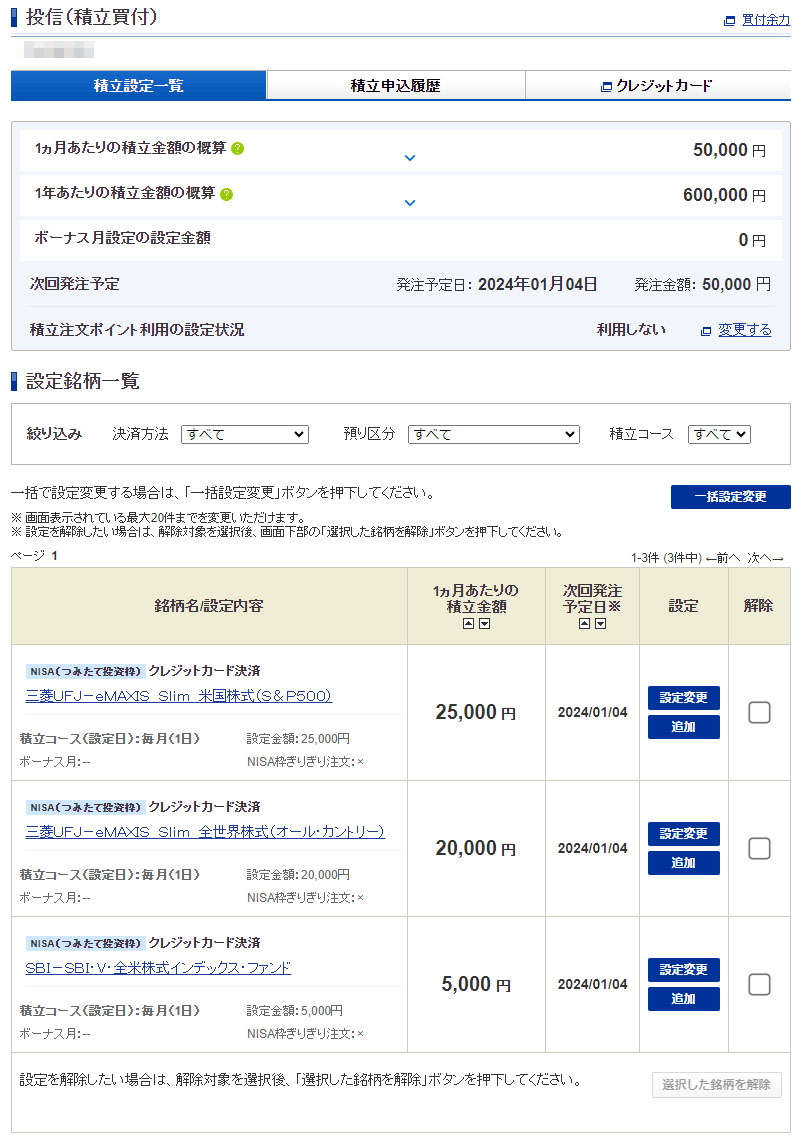Open クレジットカード tab
Viewport: 802px width, 1142px height.
coord(657,86)
